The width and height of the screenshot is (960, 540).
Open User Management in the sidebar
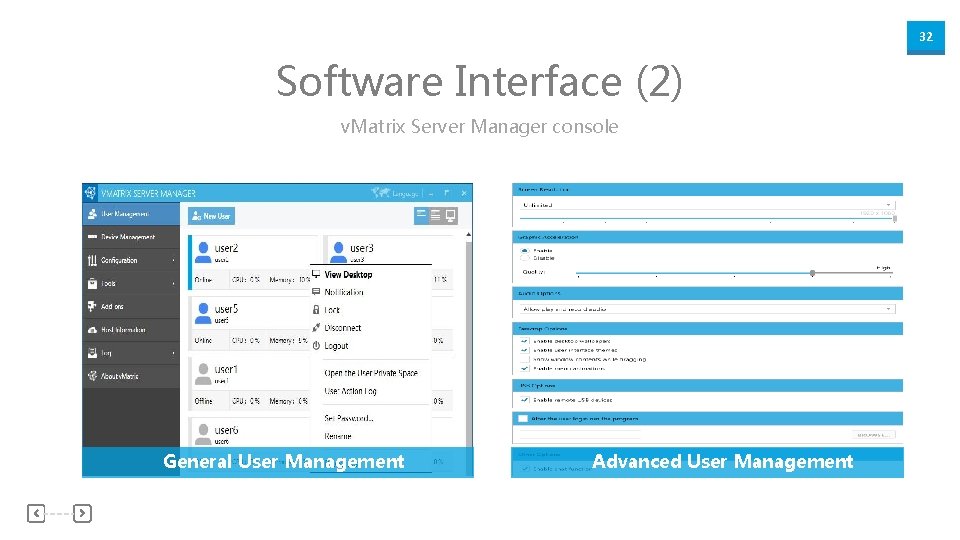pos(131,214)
